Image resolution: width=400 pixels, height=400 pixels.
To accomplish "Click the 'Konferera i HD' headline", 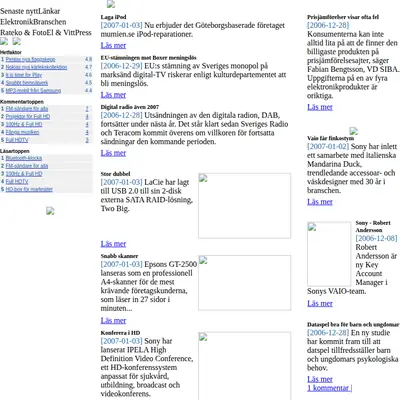I will [x=120, y=333].
